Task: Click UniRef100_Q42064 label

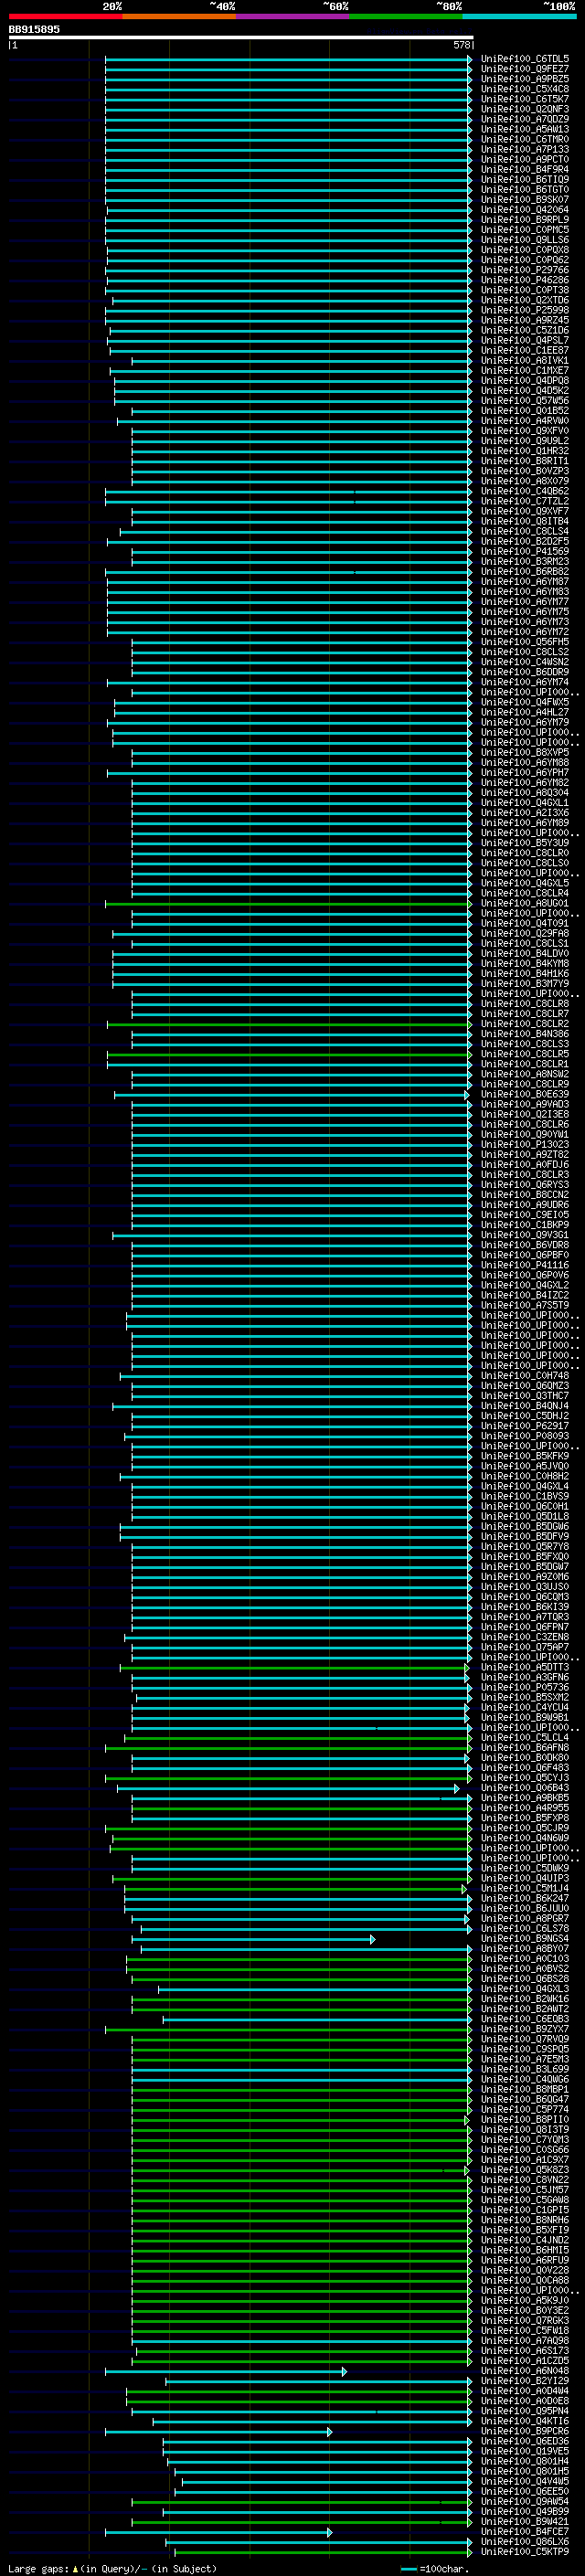Action: pyautogui.click(x=525, y=210)
